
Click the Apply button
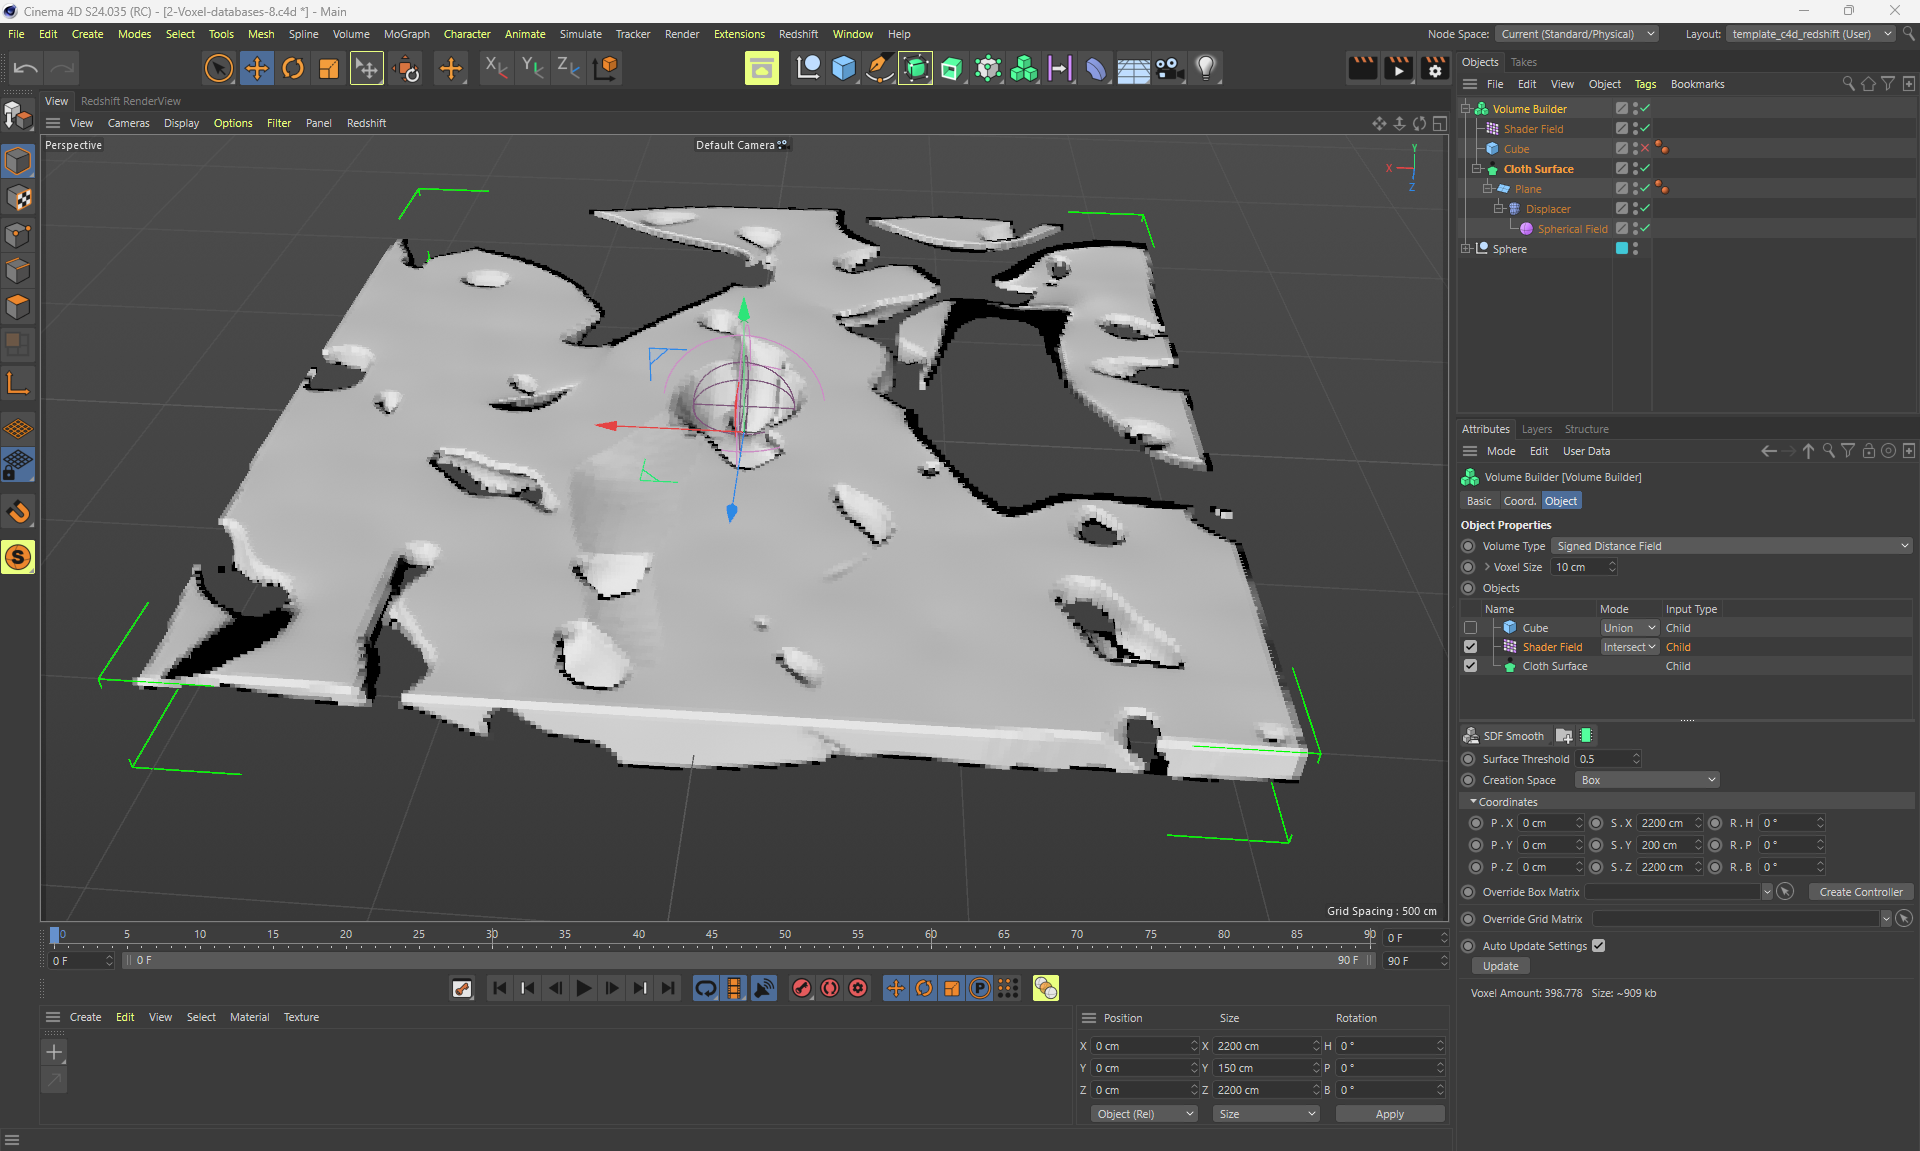1389,1114
